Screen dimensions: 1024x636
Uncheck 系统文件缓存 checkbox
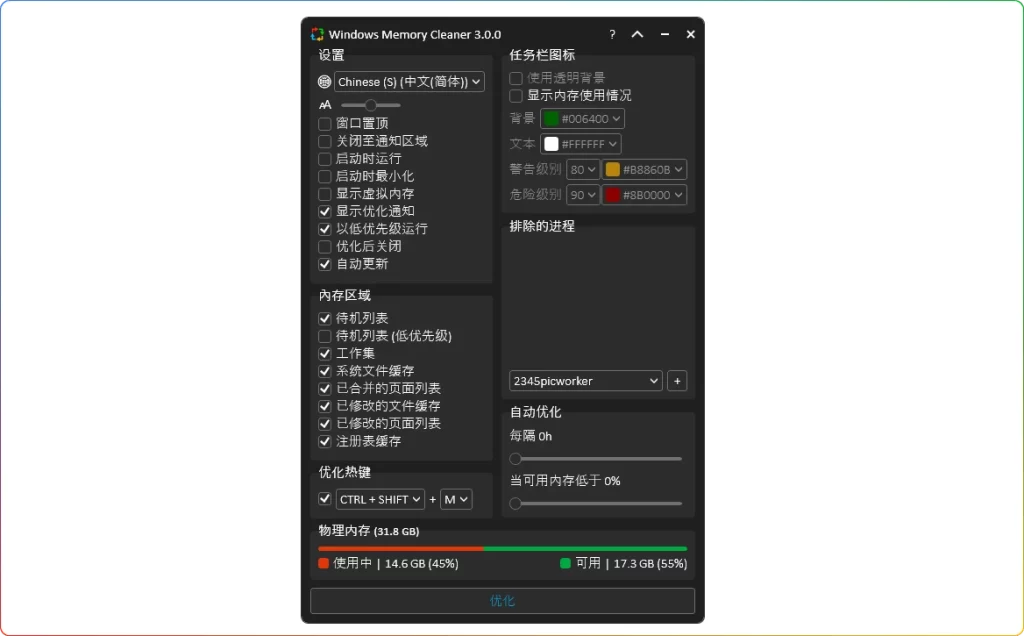coord(325,372)
